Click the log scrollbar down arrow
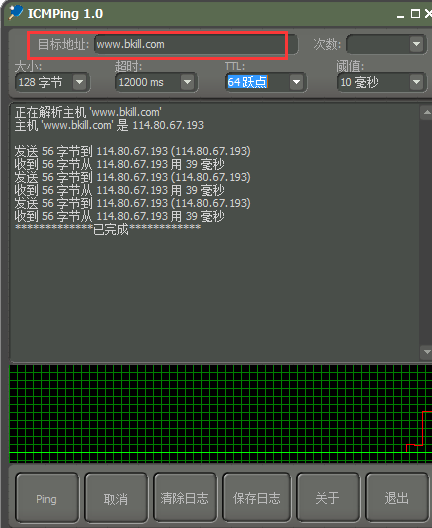 (x=427, y=352)
